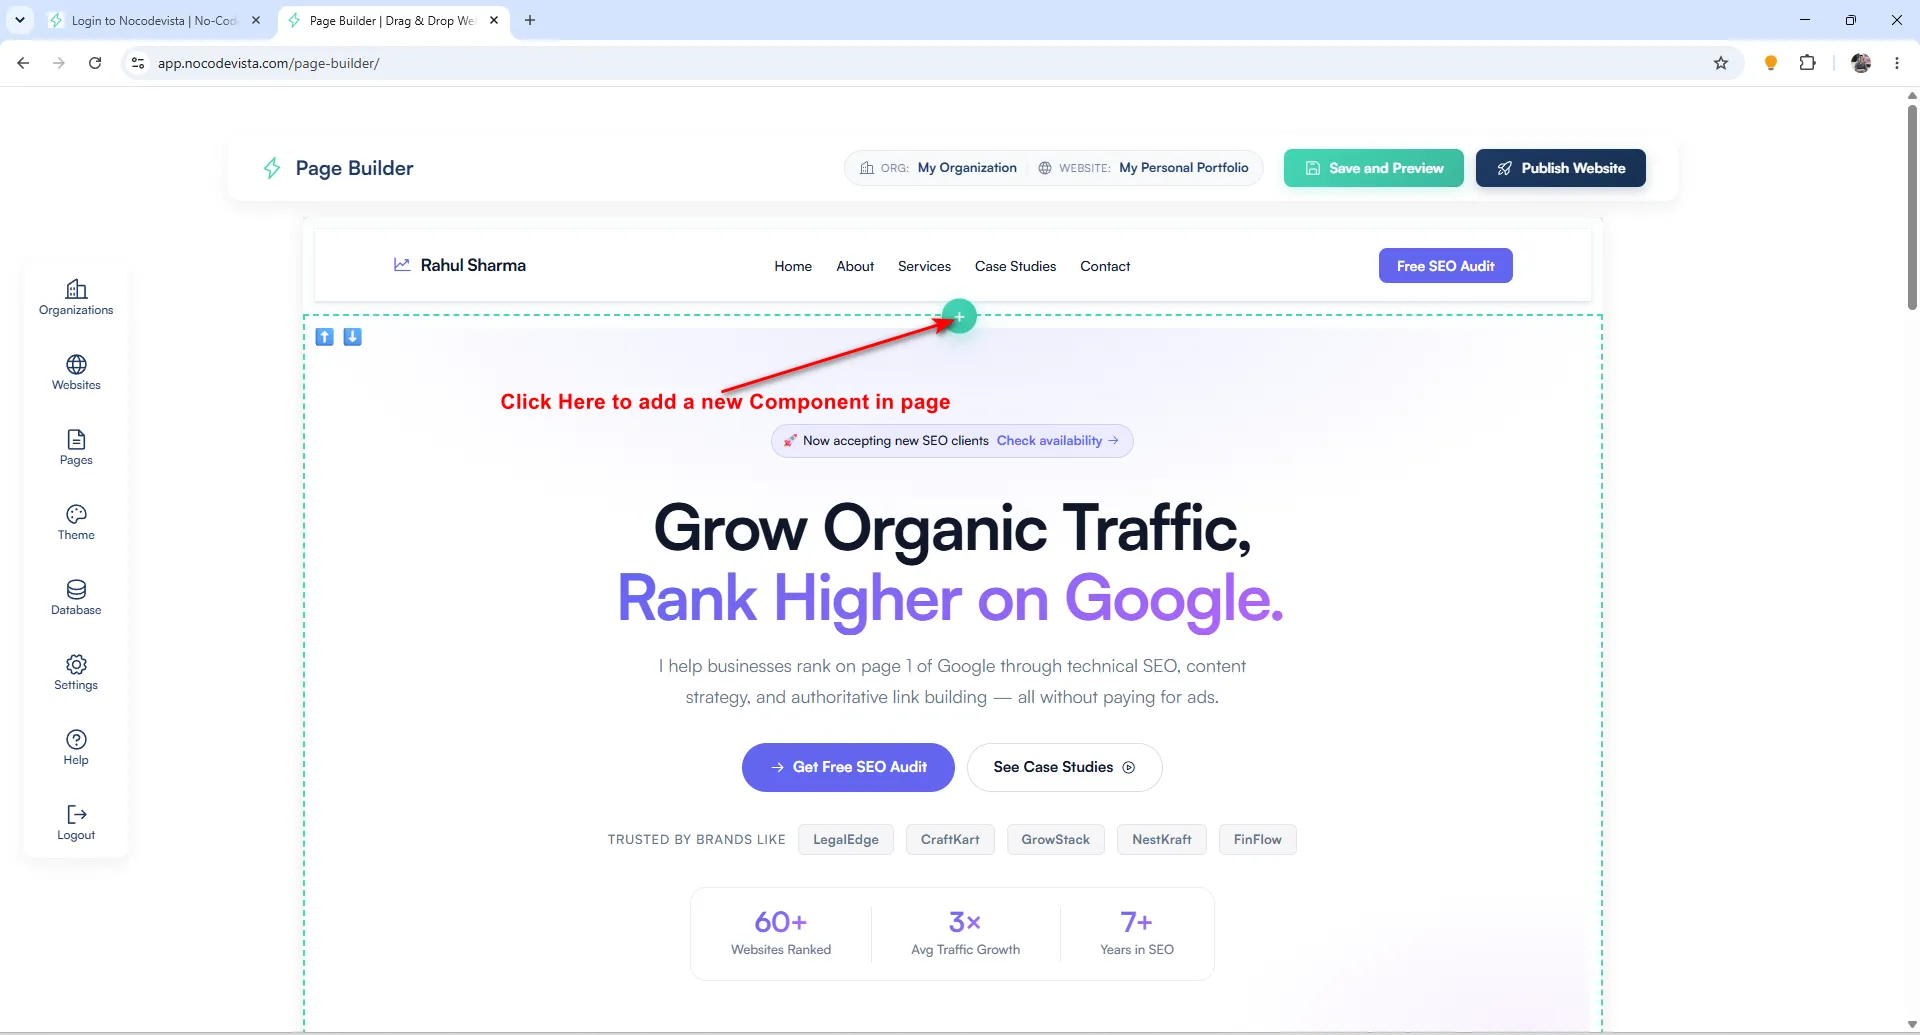Image resolution: width=1920 pixels, height=1035 pixels.
Task: Click the green plus add-component button
Action: point(959,317)
